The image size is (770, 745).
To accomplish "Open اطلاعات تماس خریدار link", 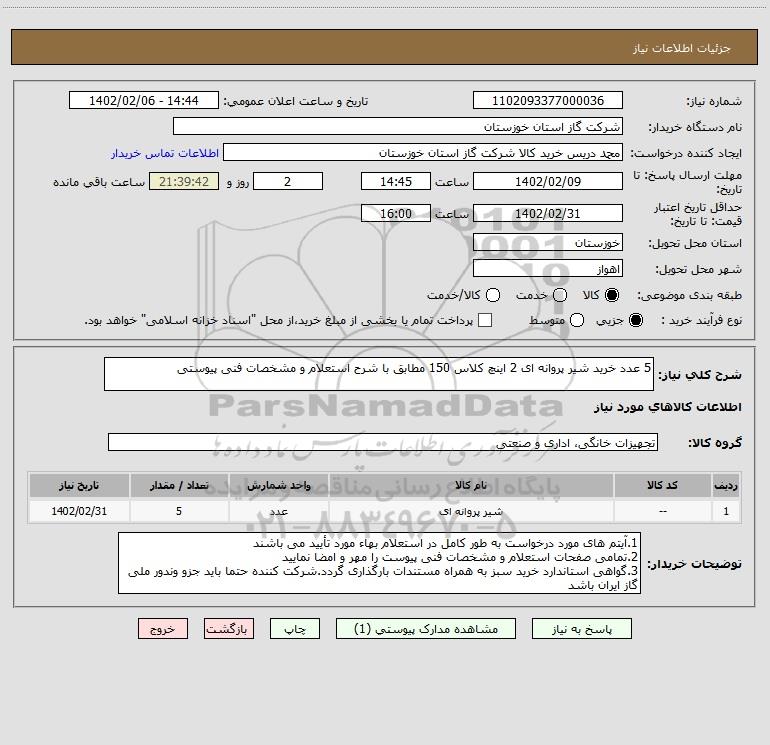I will [165, 153].
